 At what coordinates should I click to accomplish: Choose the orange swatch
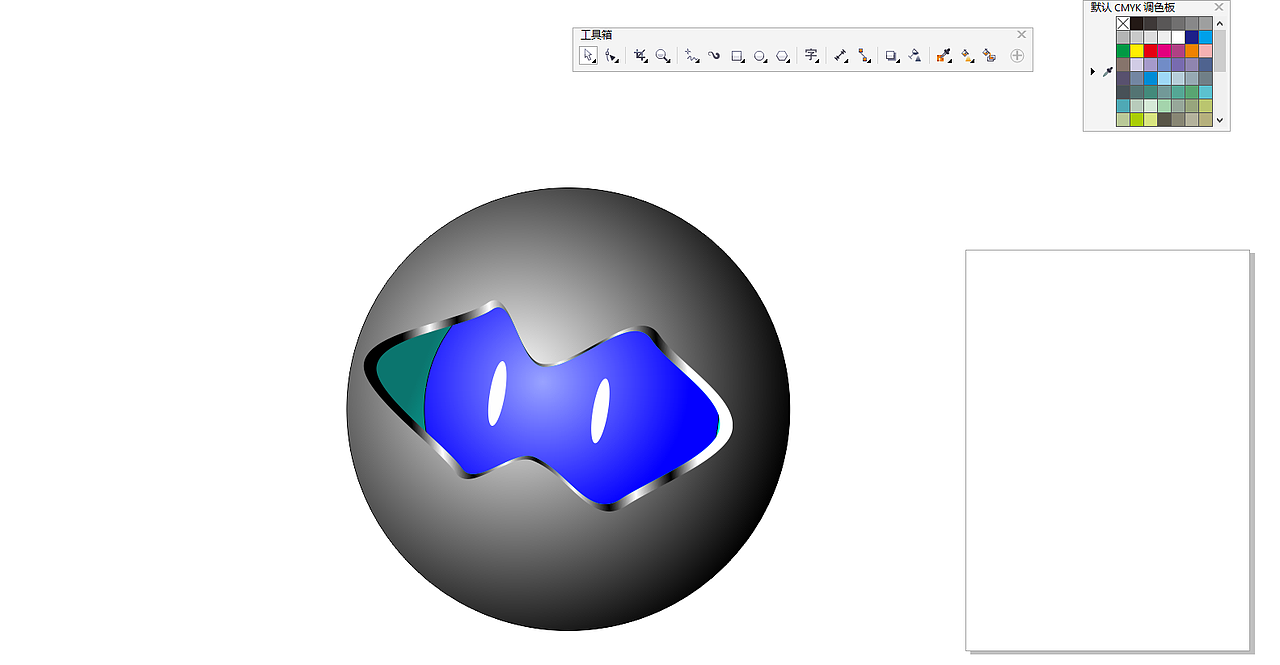pos(1192,51)
